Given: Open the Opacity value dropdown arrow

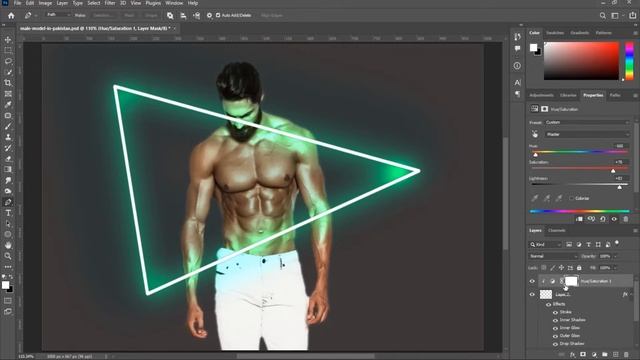Looking at the screenshot, I should [x=616, y=256].
